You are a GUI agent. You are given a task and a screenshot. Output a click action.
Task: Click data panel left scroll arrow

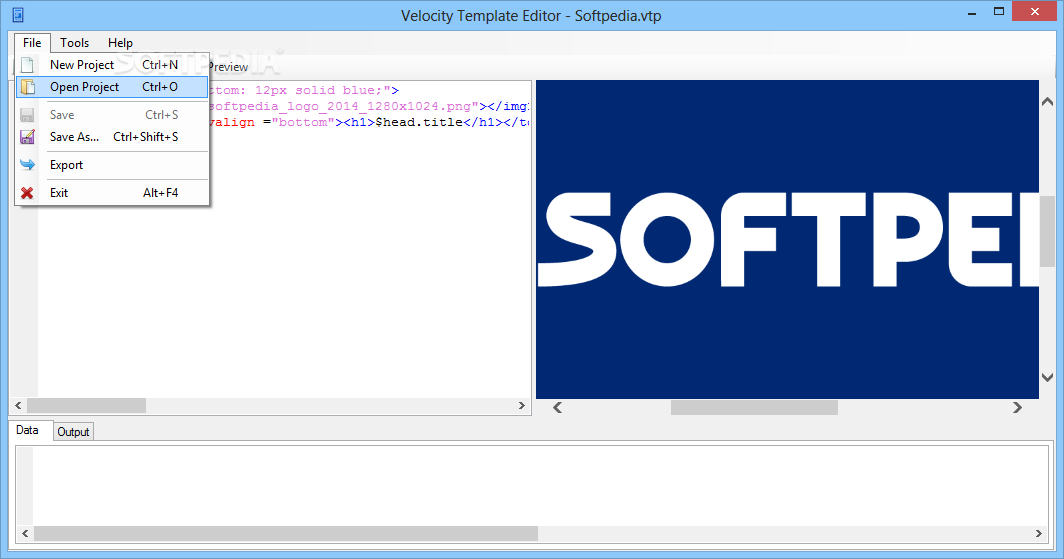tap(25, 534)
